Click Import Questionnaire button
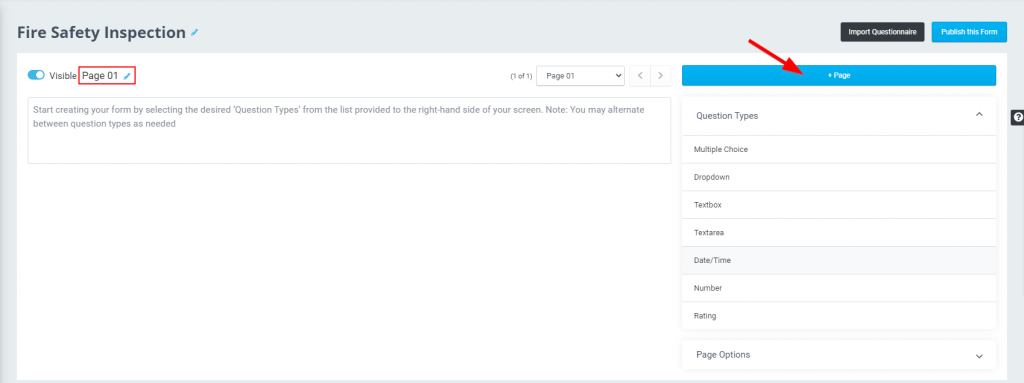Screen dimensions: 1024x383 (882, 32)
